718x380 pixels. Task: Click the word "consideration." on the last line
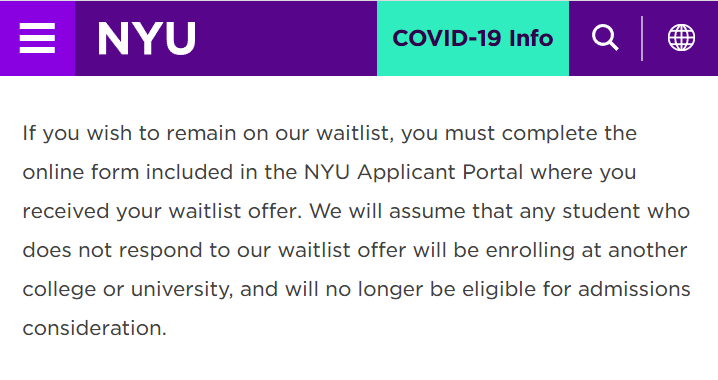click(94, 328)
